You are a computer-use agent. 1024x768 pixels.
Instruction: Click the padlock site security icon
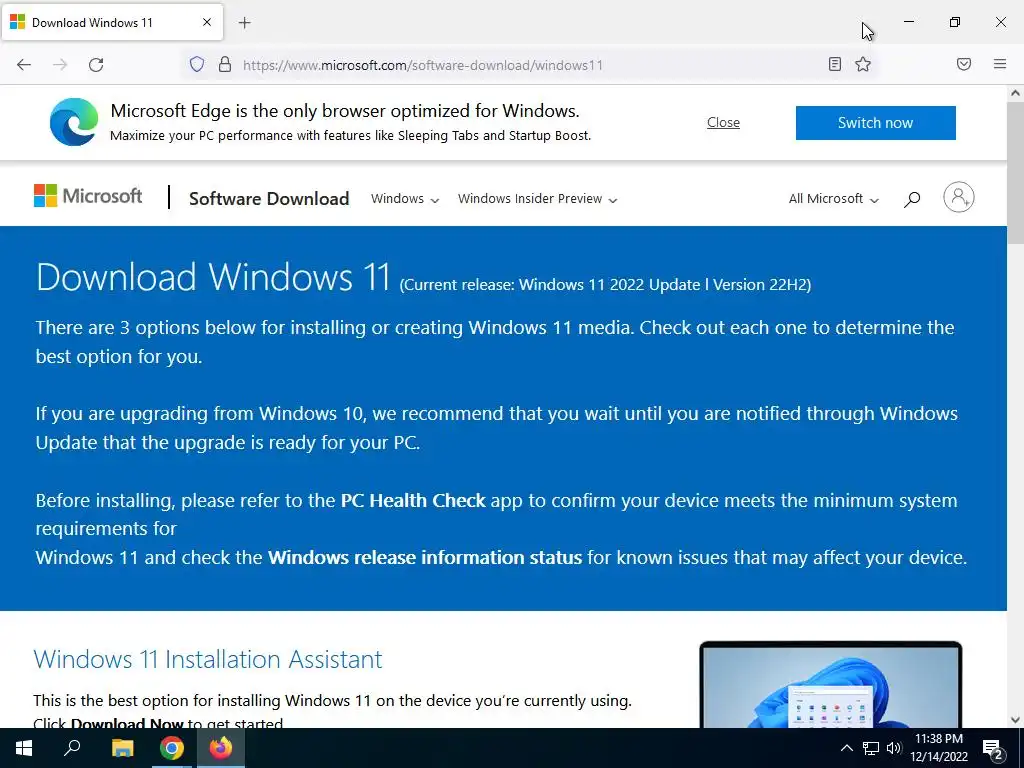[x=225, y=64]
